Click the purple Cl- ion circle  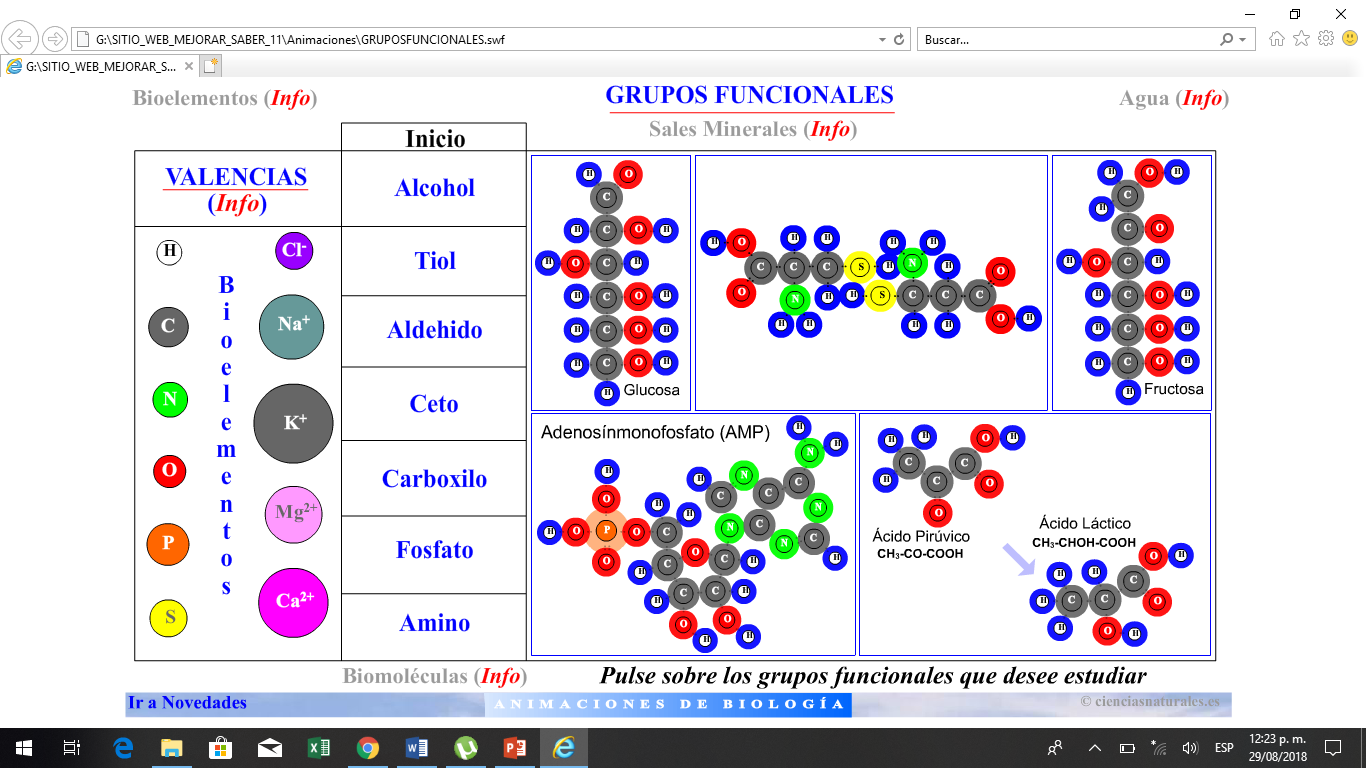coord(294,250)
